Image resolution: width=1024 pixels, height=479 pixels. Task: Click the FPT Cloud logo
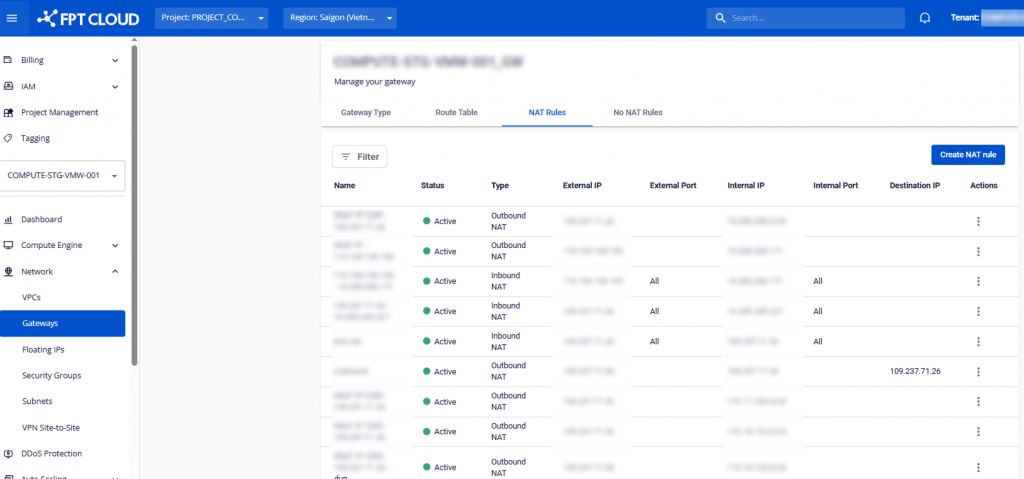pos(90,18)
